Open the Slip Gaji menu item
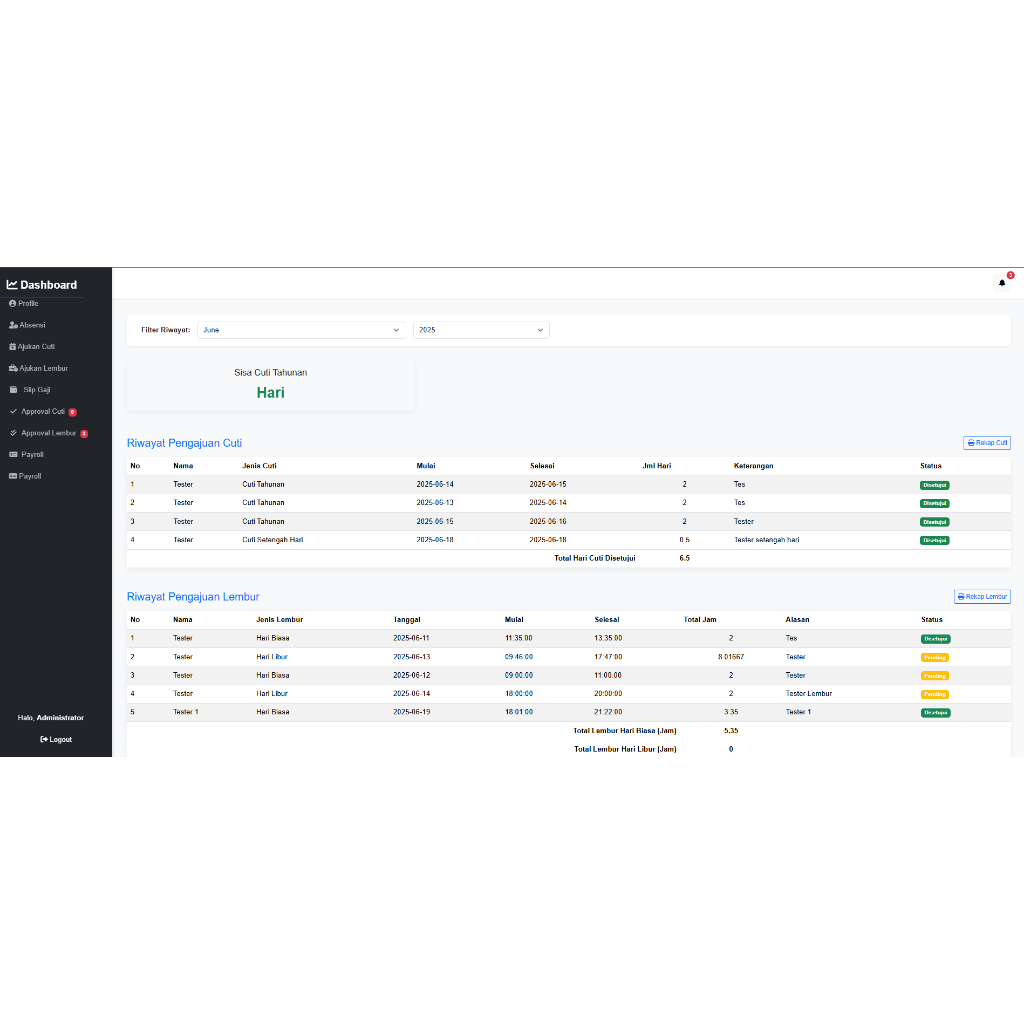 click(x=36, y=390)
